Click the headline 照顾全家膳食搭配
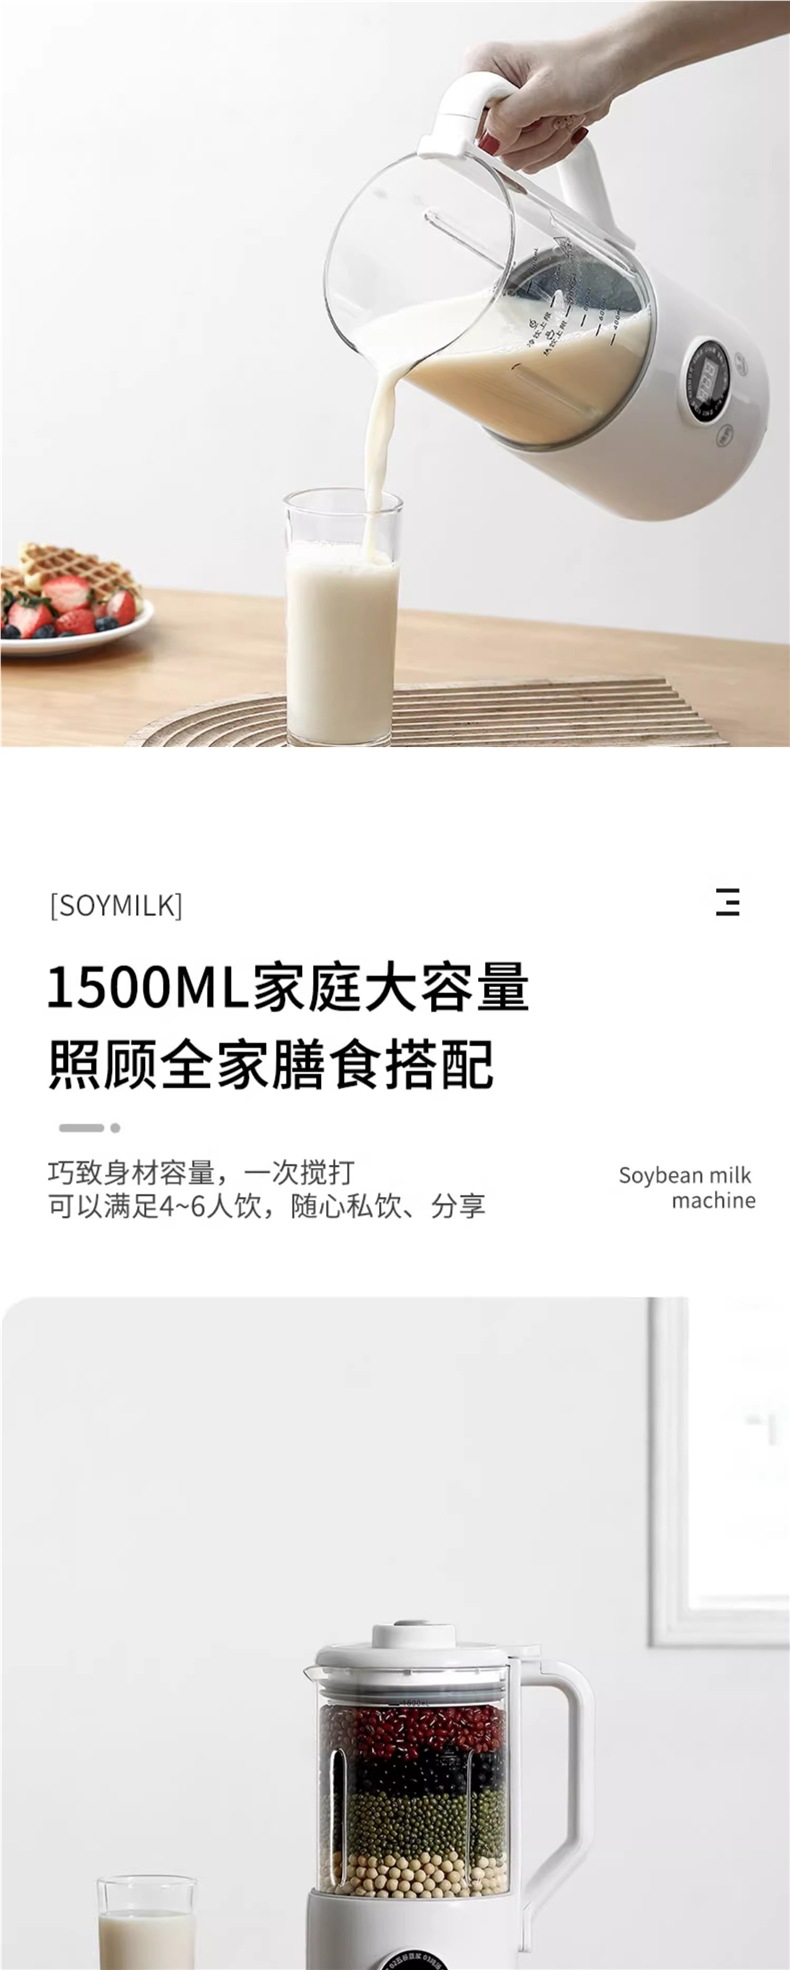The height and width of the screenshot is (1970, 790). click(x=271, y=1063)
